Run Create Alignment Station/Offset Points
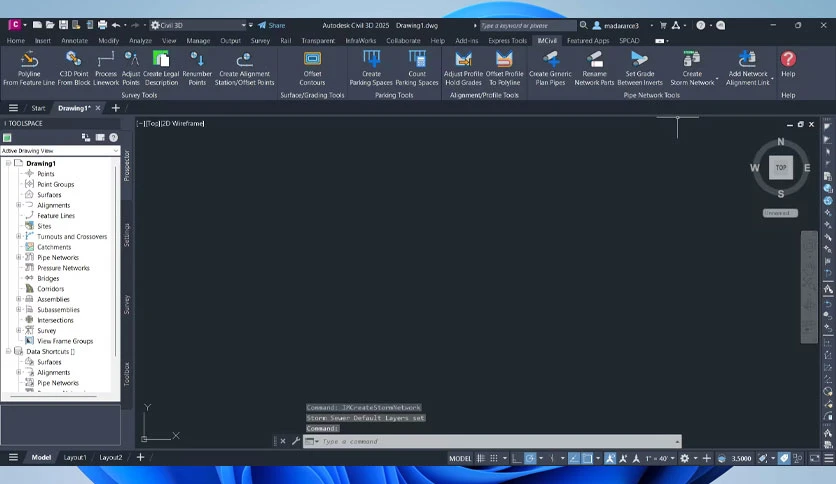This screenshot has height=484, width=836. pos(244,68)
